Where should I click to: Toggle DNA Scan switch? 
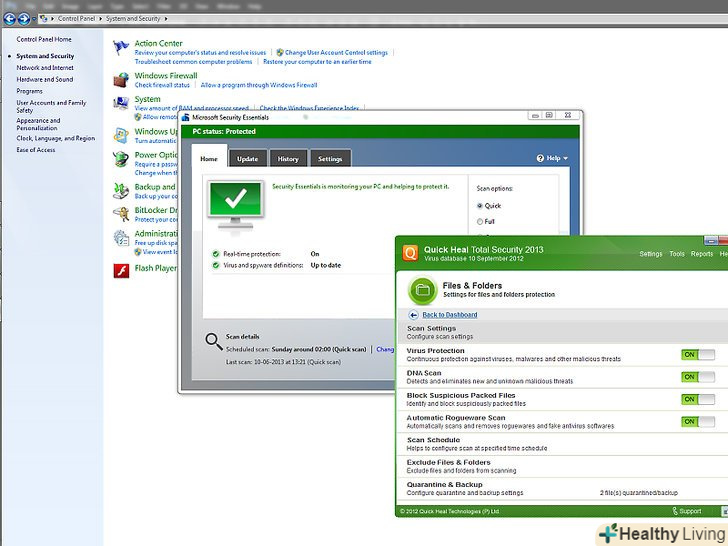tap(698, 377)
